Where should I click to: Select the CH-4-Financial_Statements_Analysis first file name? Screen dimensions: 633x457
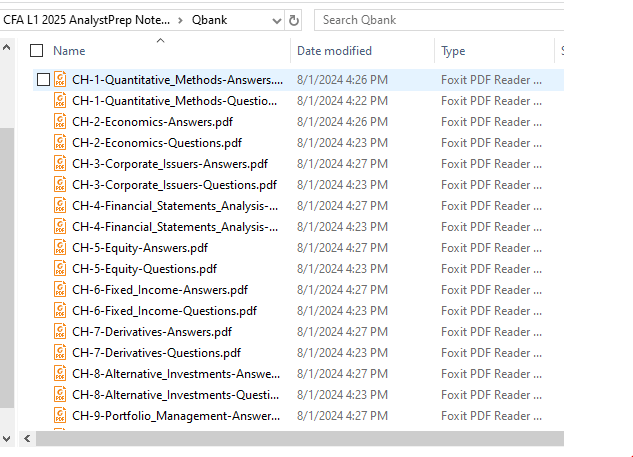click(175, 205)
